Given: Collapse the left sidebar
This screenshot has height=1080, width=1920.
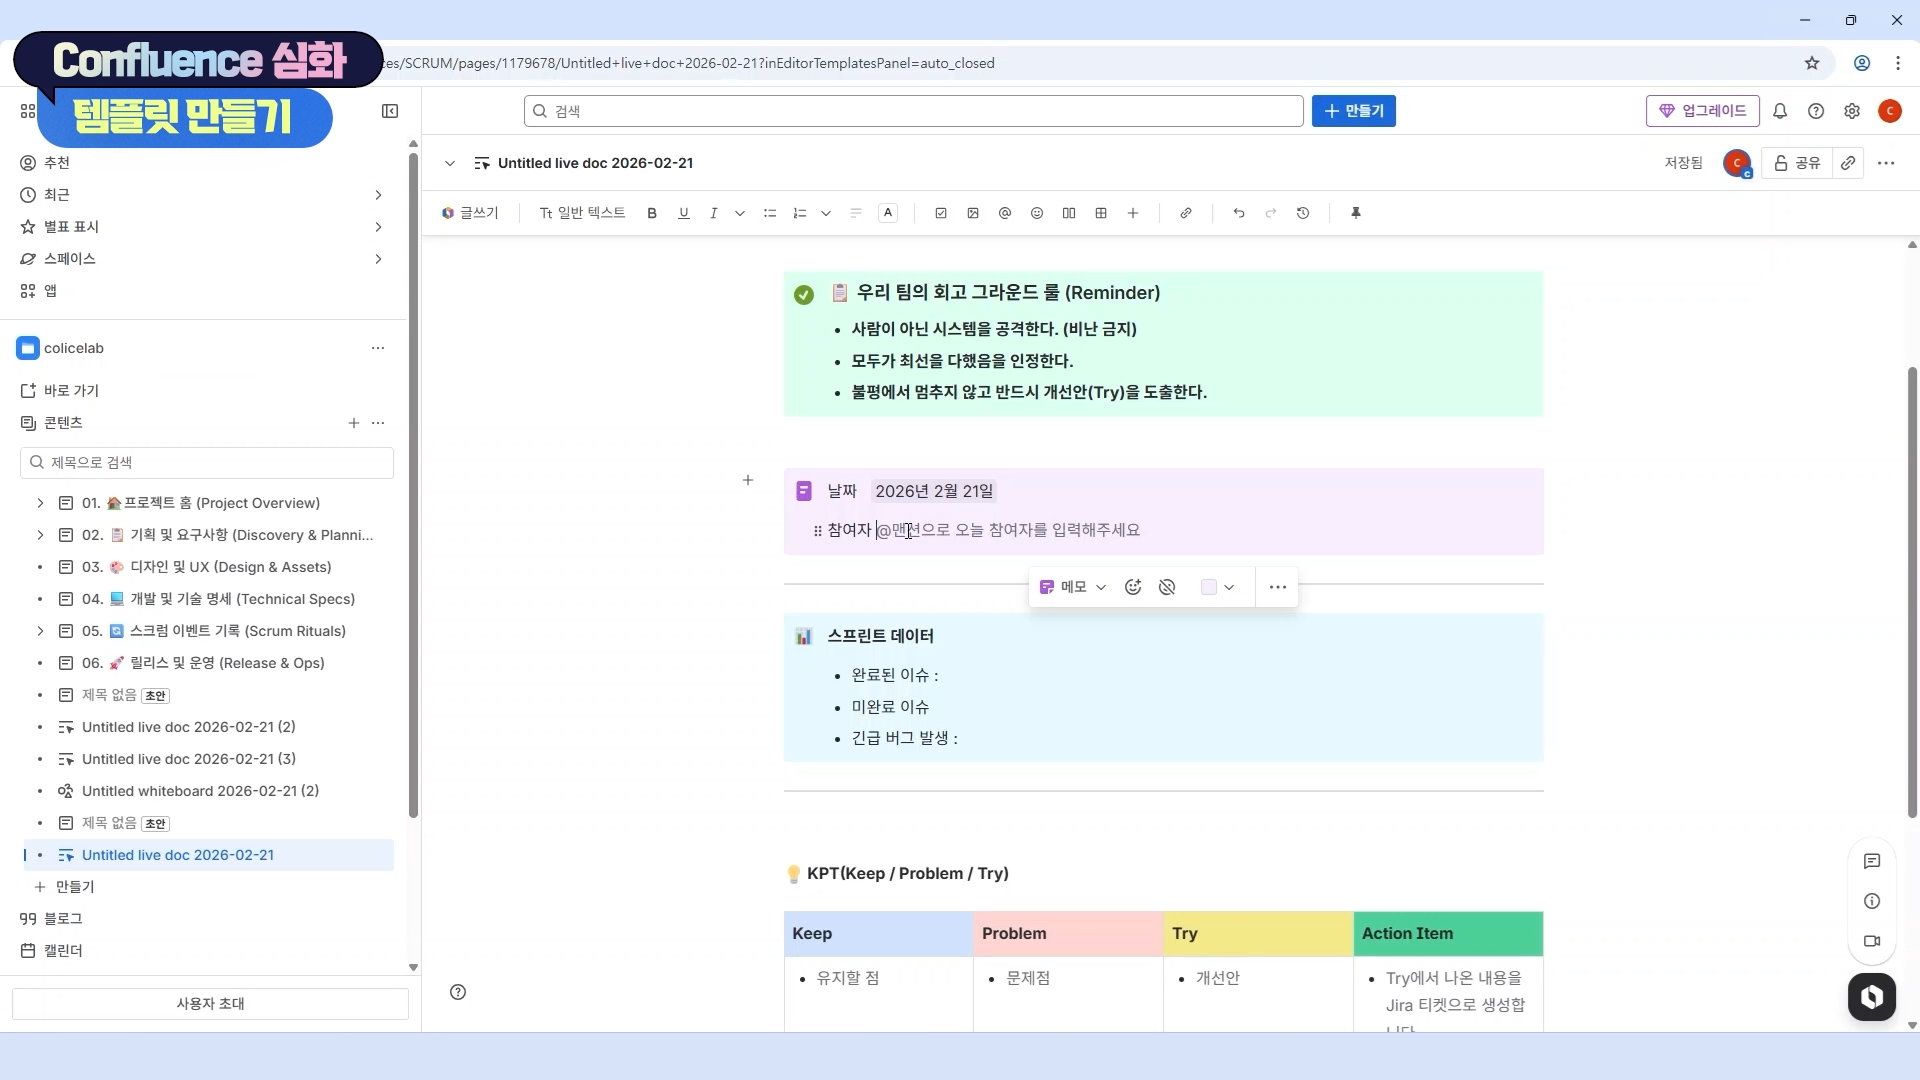Looking at the screenshot, I should tap(390, 111).
